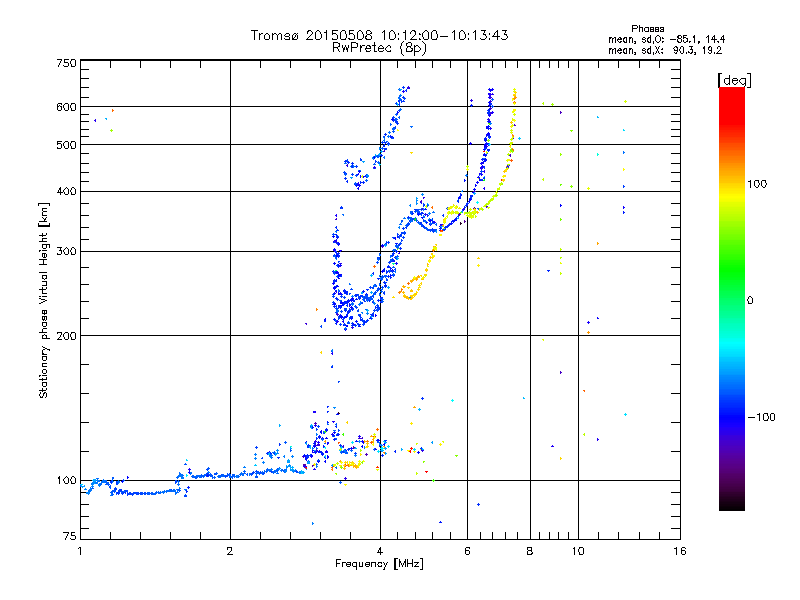800x600 pixels.
Task: Click the 'mean, sd,O: -85.1, 14.4' statistics line
Action: (x=666, y=39)
